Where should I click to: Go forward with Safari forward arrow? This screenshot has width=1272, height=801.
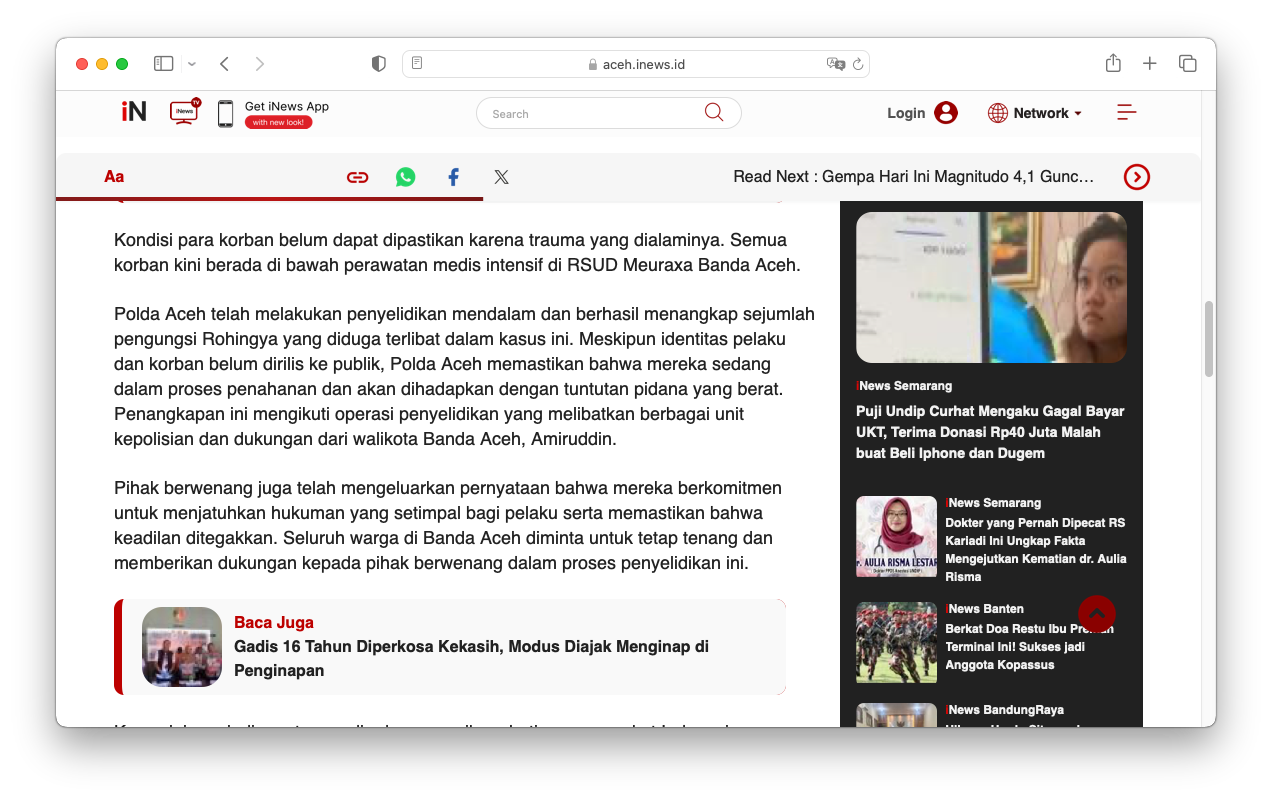[260, 64]
